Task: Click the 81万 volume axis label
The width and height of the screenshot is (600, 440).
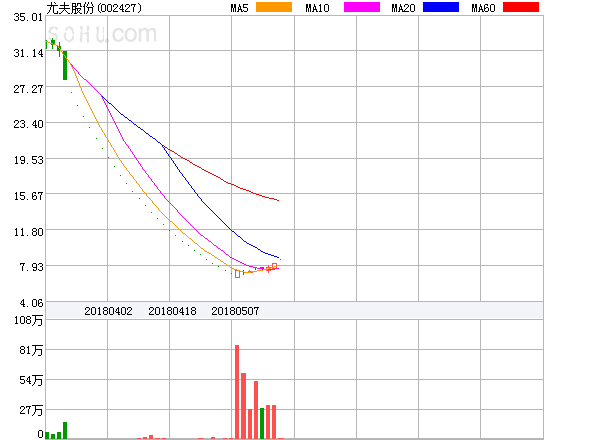Action: tap(31, 350)
